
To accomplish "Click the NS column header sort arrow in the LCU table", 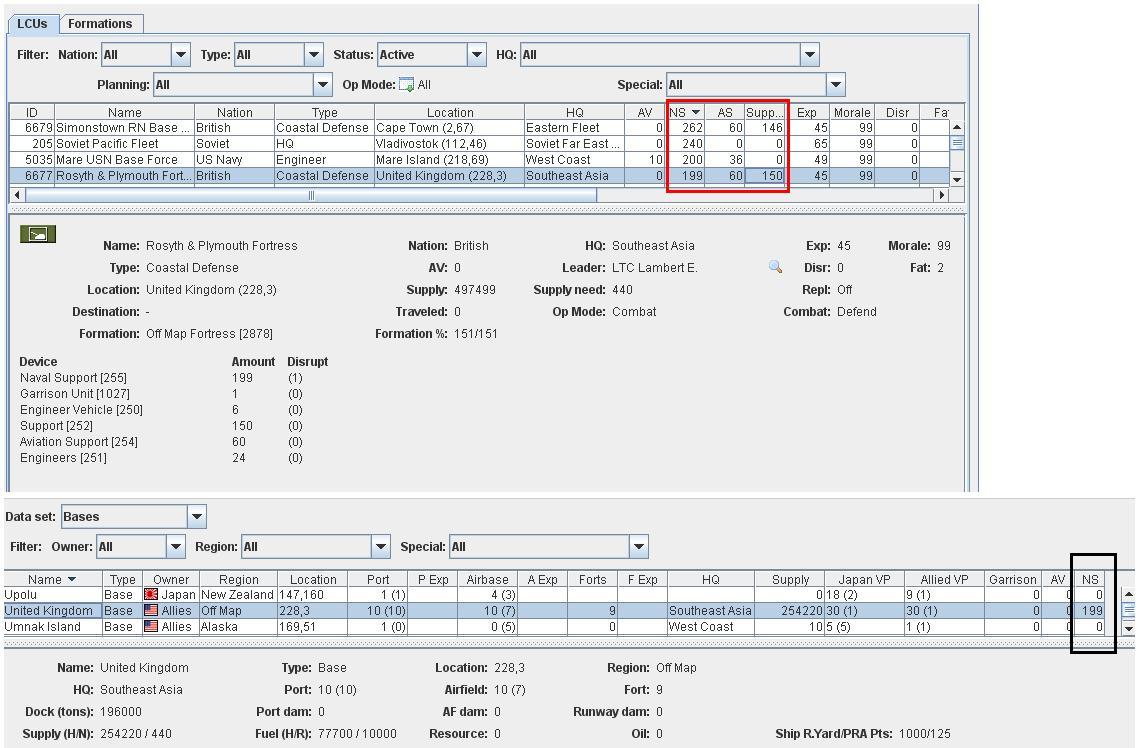I will [696, 113].
